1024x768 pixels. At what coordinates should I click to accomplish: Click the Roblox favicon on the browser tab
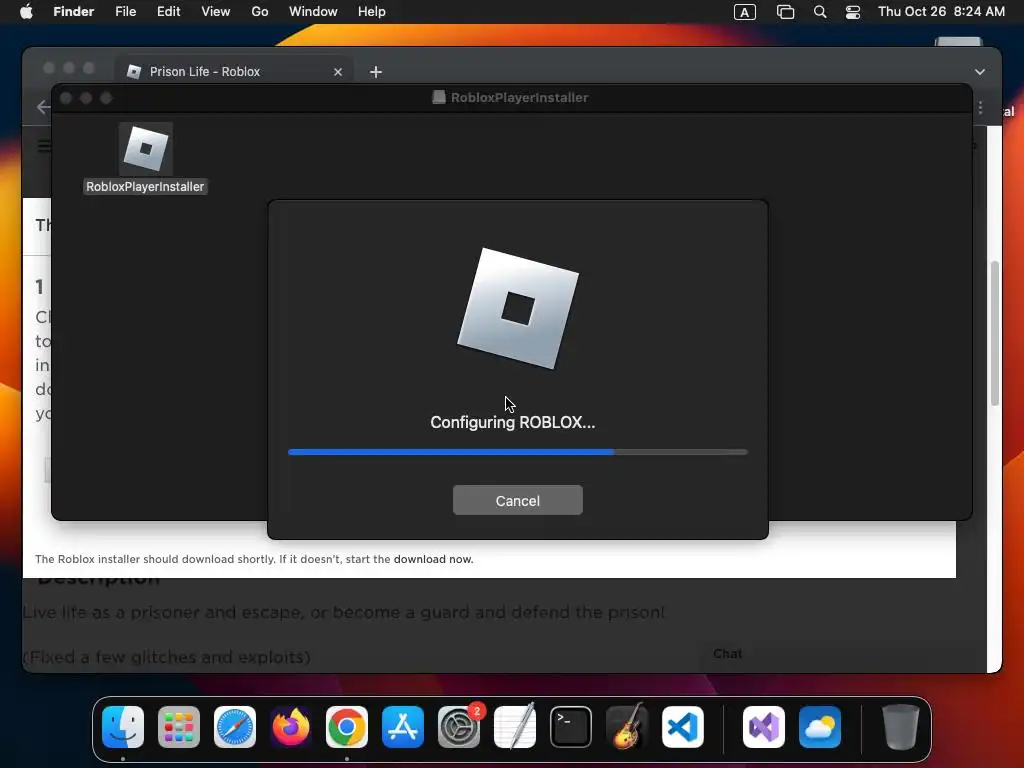click(134, 72)
